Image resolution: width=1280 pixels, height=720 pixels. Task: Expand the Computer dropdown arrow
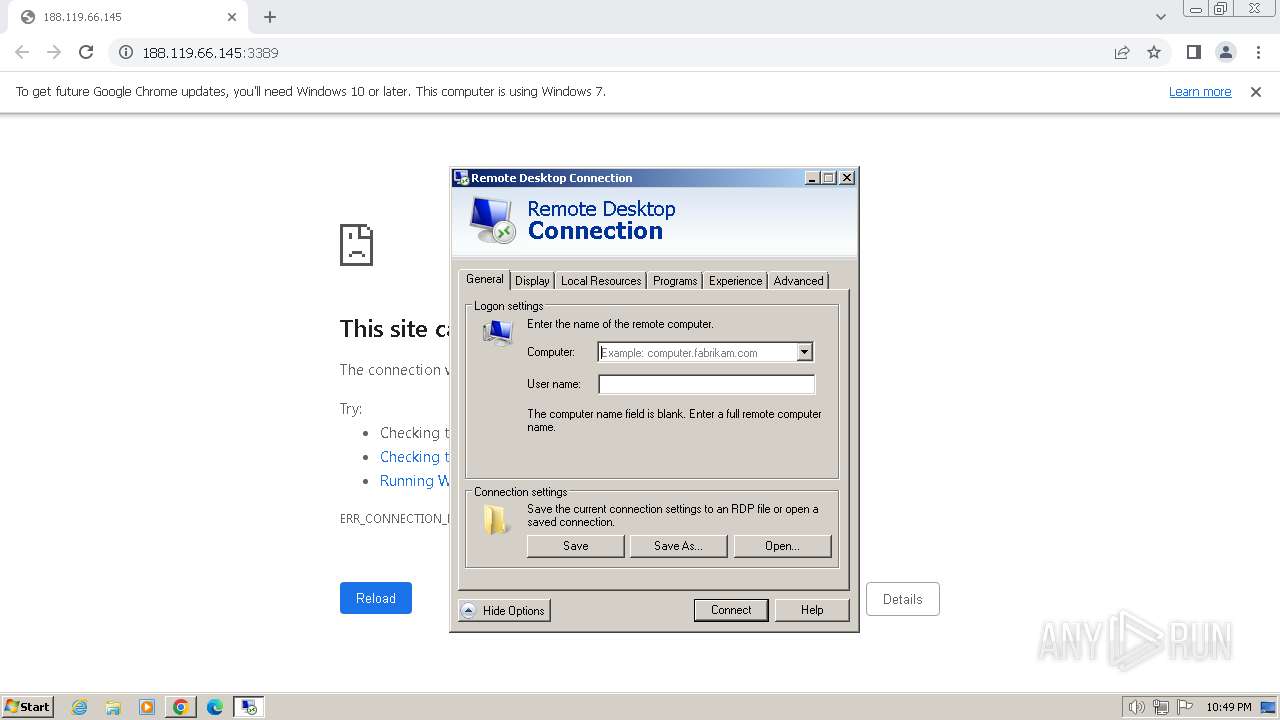click(804, 352)
